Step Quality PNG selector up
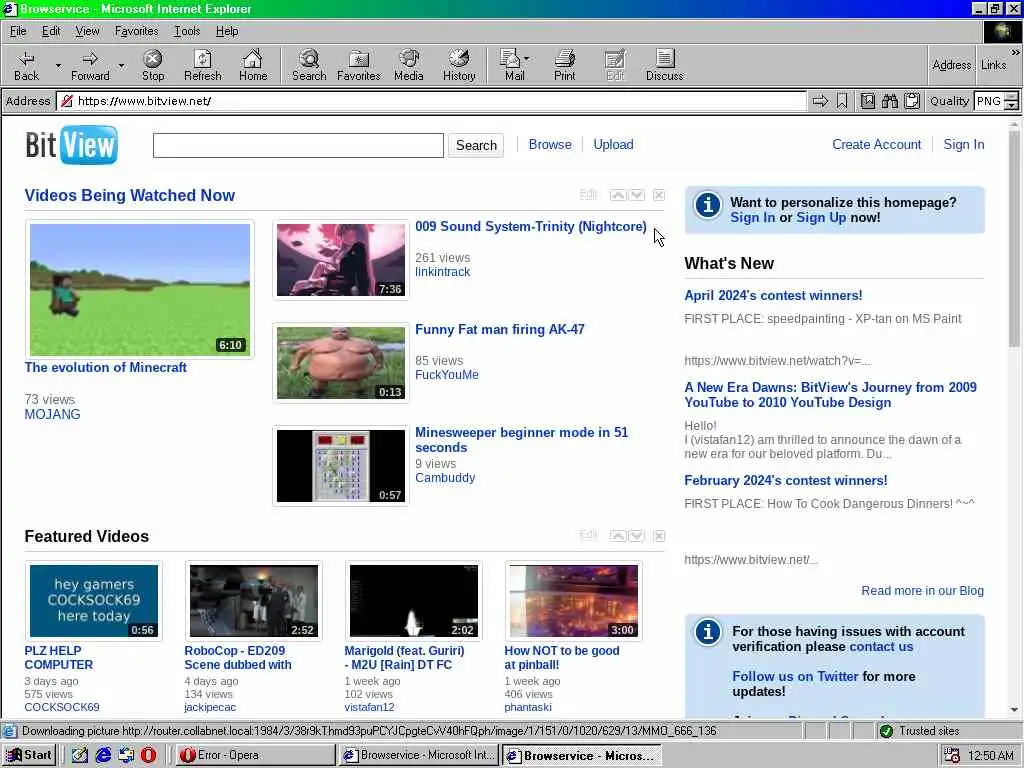Screen dimensions: 1024x768 tap(1012, 97)
